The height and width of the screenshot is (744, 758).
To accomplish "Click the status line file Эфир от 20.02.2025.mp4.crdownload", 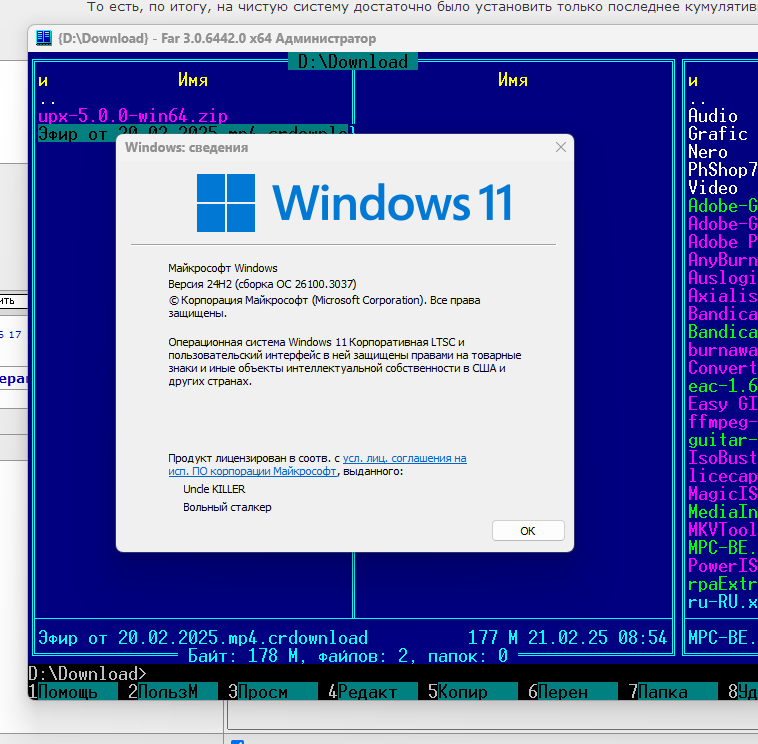I will tap(203, 638).
